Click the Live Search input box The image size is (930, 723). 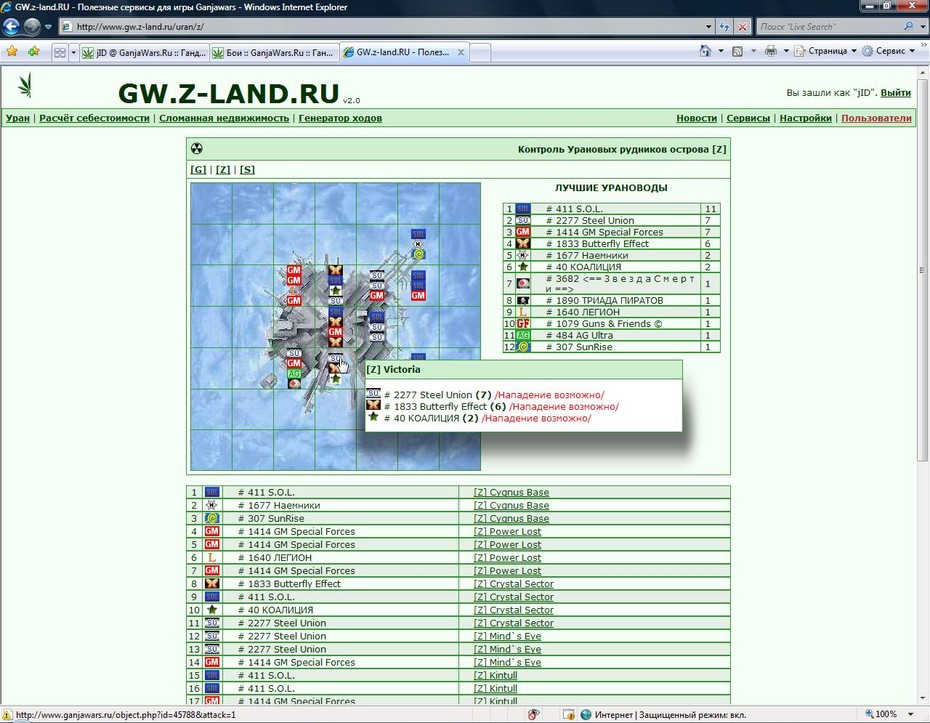click(x=829, y=27)
